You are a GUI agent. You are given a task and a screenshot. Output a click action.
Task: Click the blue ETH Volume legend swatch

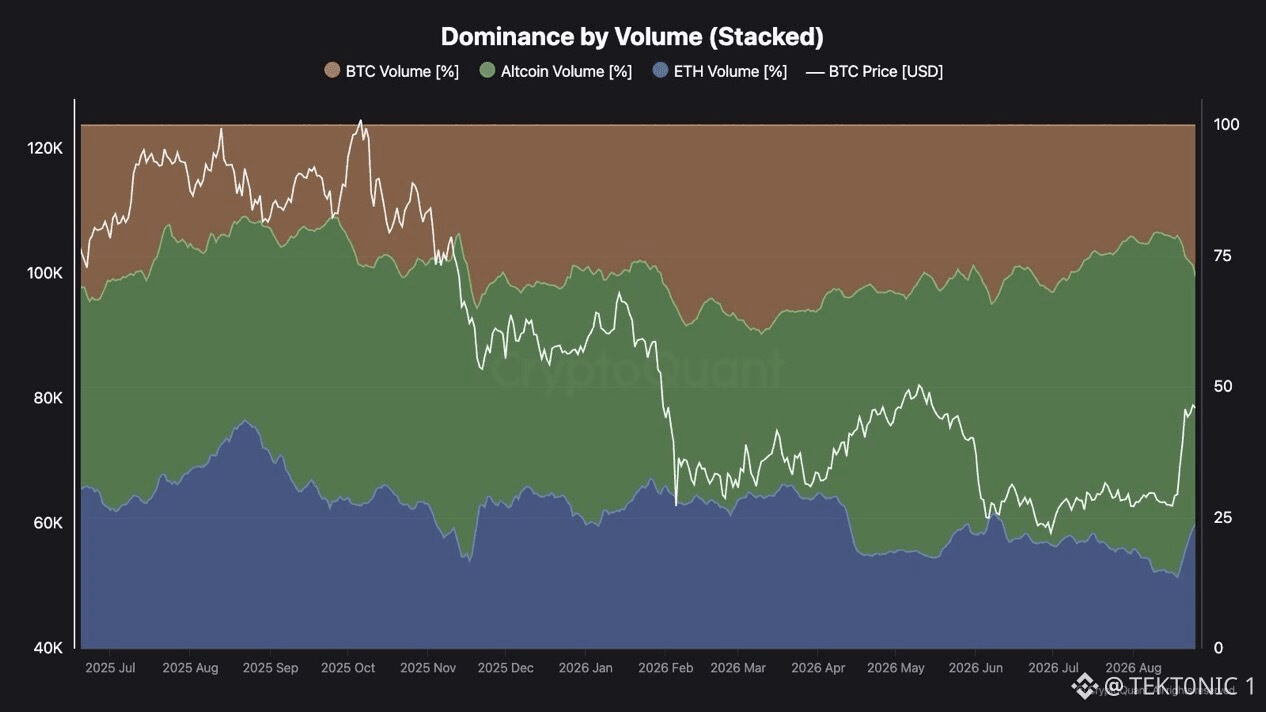coord(660,71)
